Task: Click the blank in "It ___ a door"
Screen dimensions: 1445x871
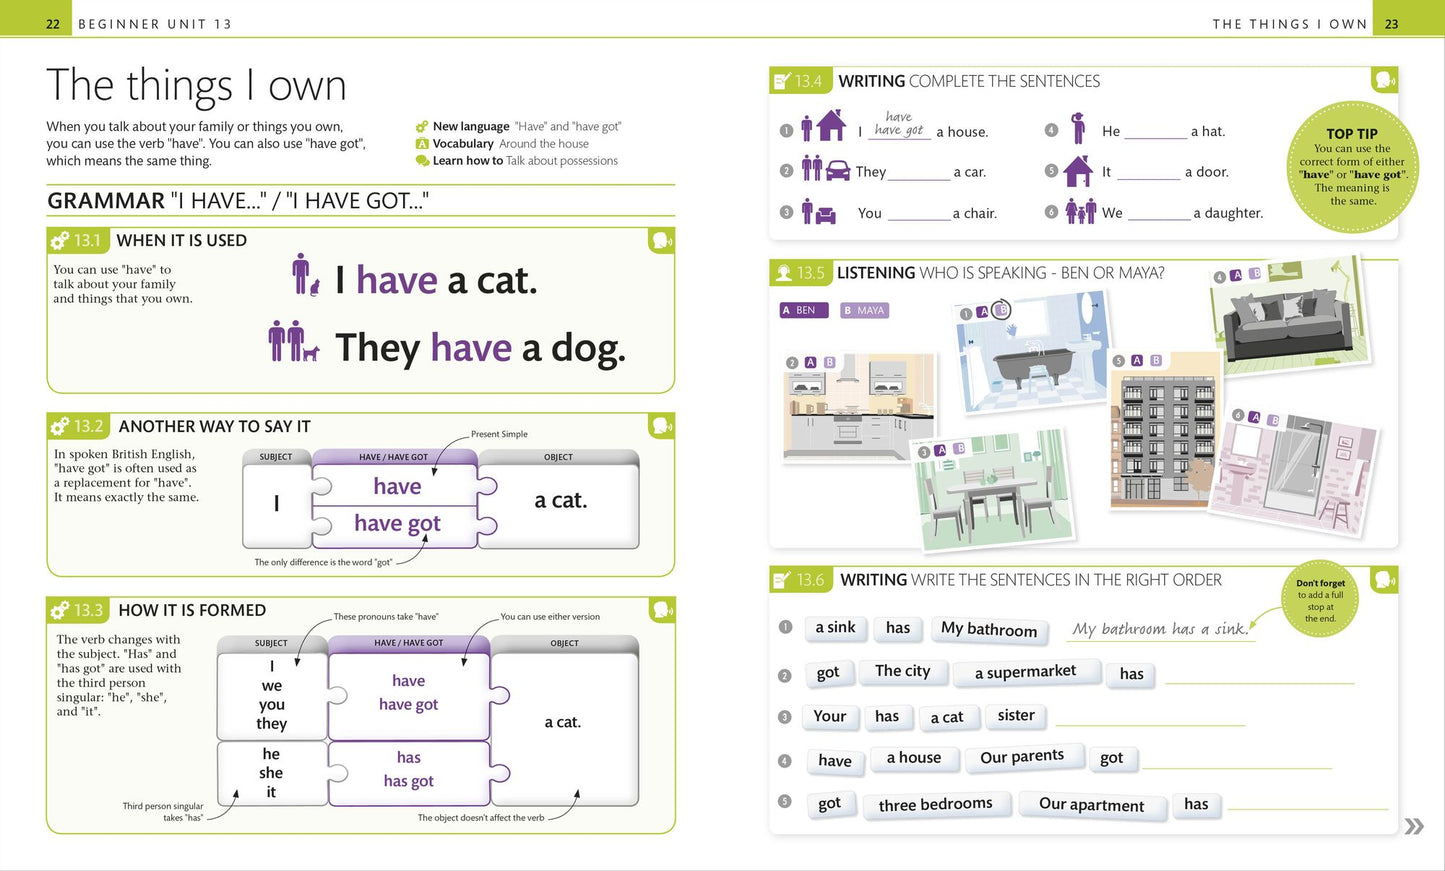Action: [x=1149, y=173]
